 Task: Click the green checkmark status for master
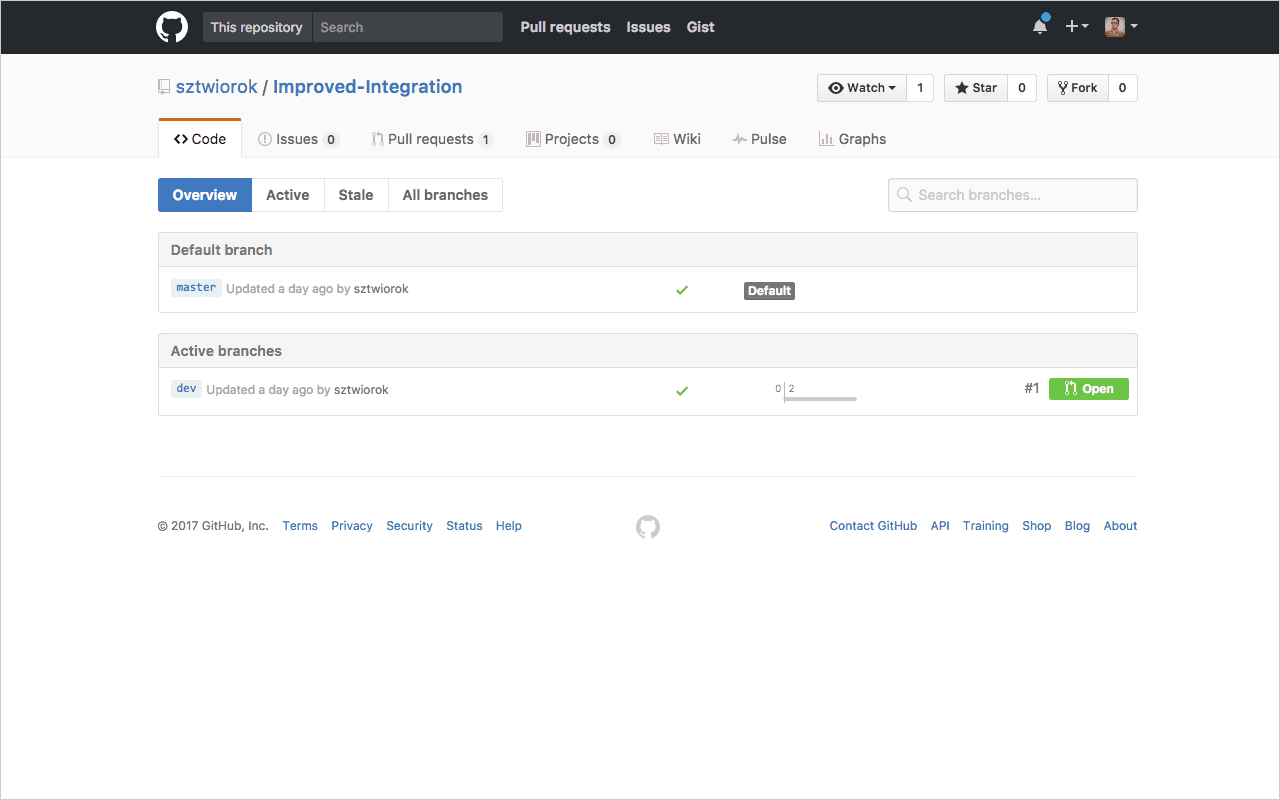point(682,290)
